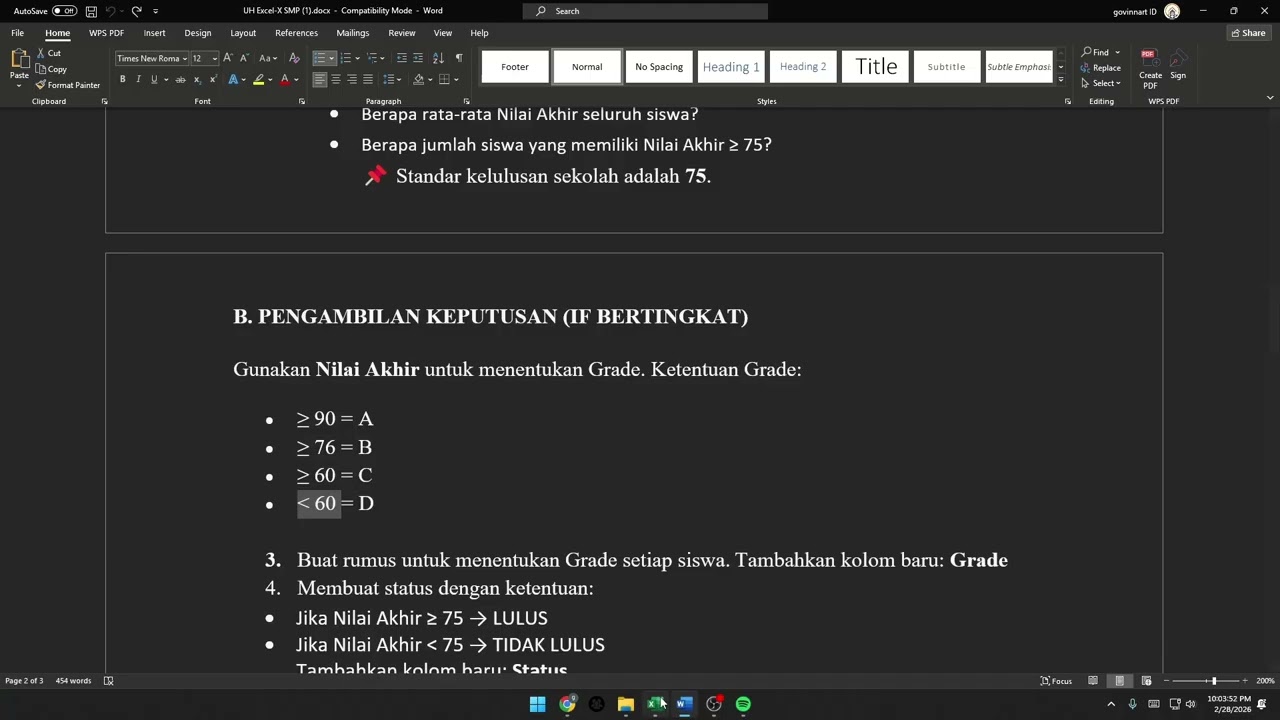Decrease font size with shrink-font icon
The width and height of the screenshot is (1280, 720).
coord(243,58)
